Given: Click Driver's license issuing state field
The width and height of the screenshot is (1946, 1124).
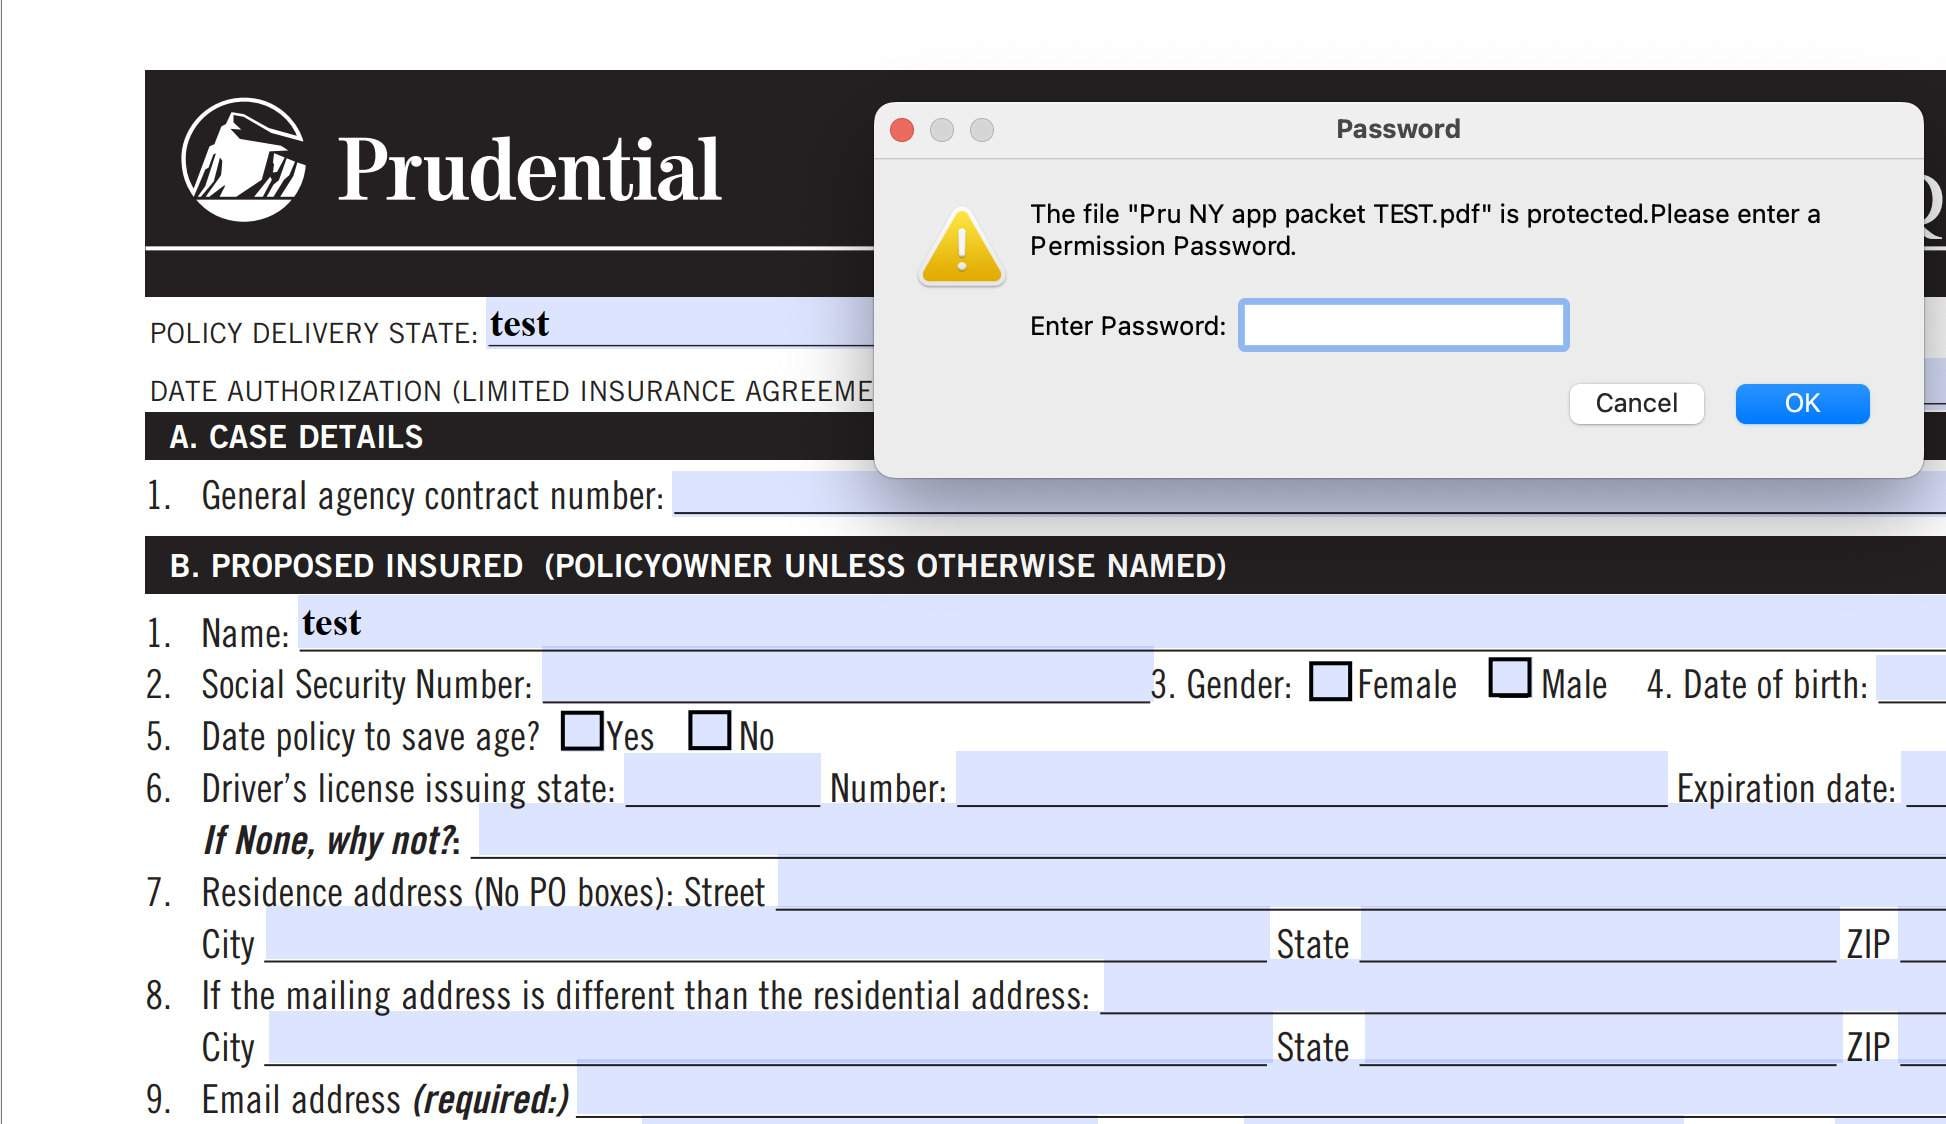Looking at the screenshot, I should (x=722, y=780).
